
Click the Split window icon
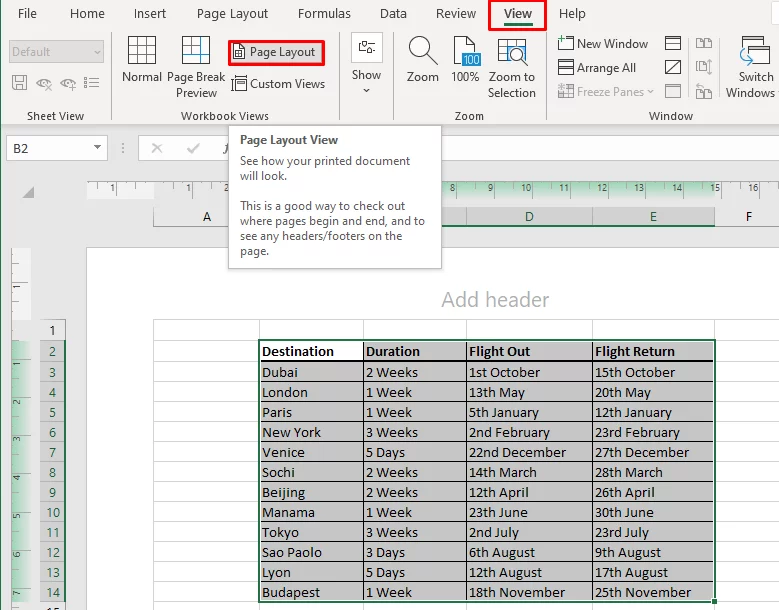673,43
